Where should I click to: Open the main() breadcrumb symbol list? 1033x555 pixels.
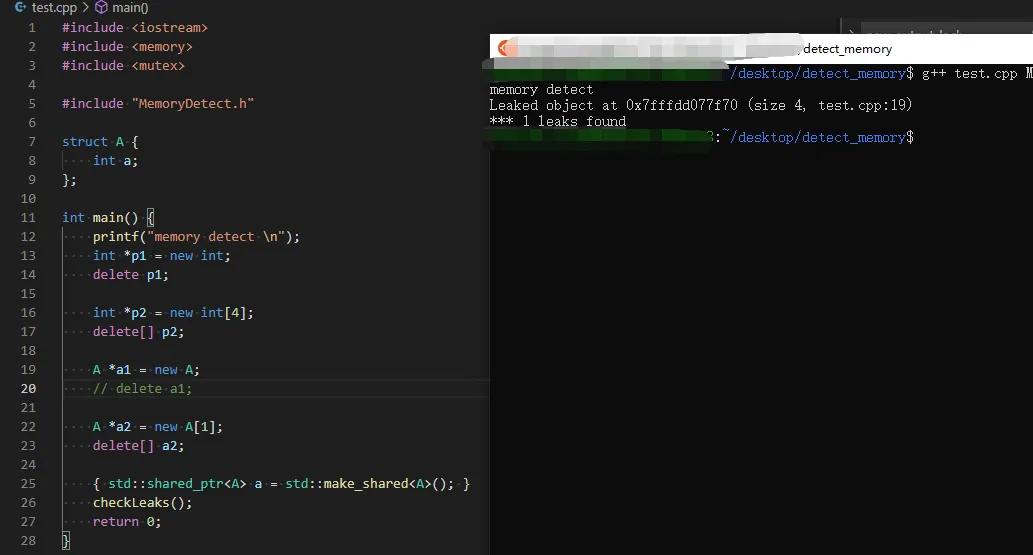click(x=130, y=7)
